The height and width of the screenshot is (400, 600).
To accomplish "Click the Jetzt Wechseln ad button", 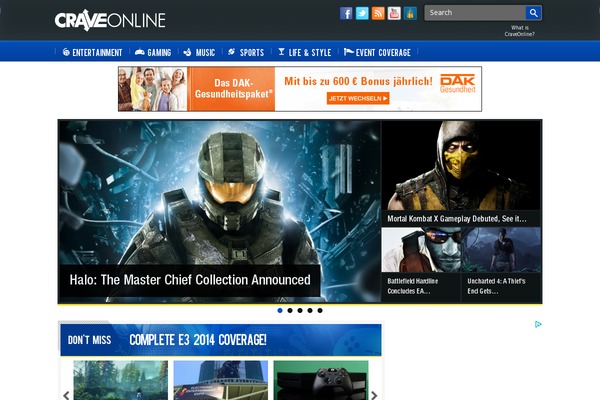I will pyautogui.click(x=358, y=98).
